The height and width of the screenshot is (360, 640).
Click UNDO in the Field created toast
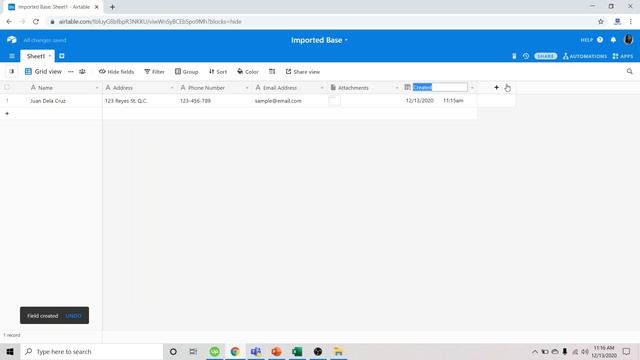(73, 316)
